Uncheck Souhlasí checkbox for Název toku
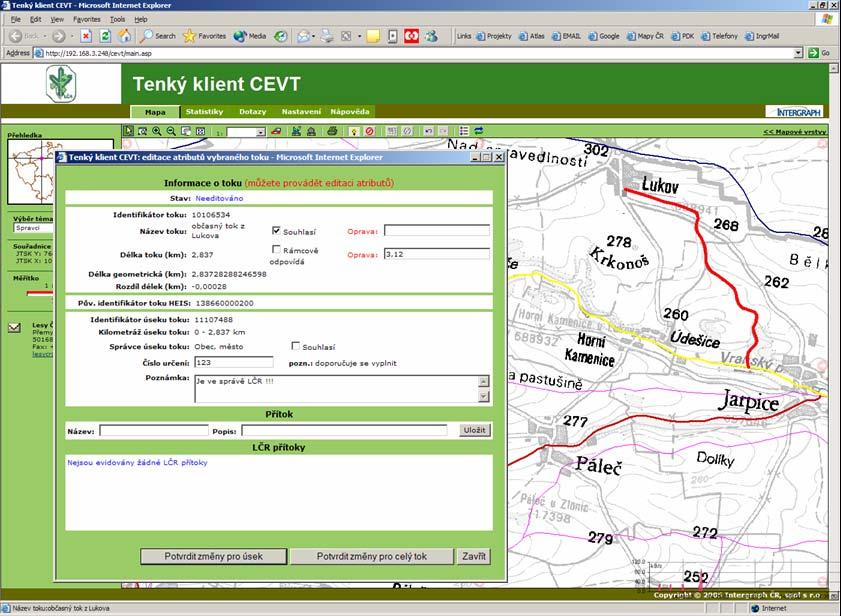This screenshot has height=616, width=841. (276, 231)
